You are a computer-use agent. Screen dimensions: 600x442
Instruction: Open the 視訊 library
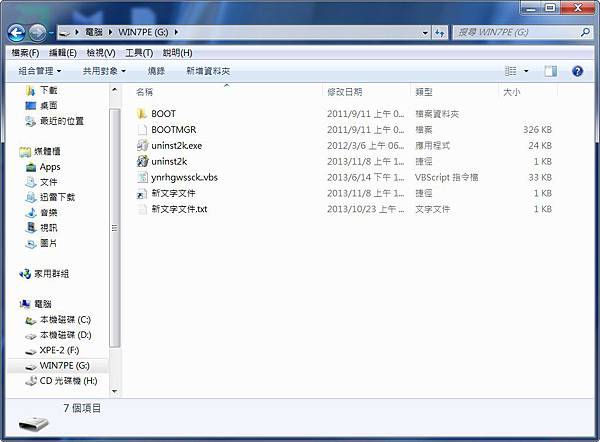[x=49, y=228]
